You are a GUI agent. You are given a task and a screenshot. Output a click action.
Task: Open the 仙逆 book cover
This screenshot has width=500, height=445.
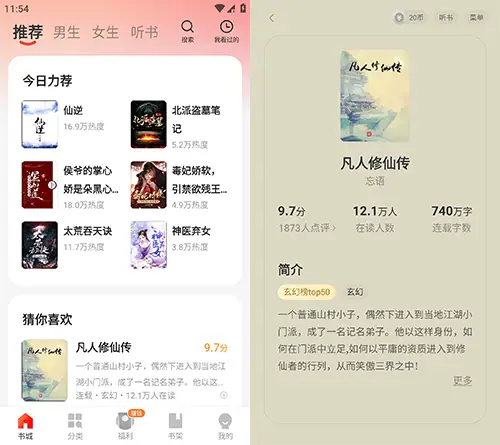[x=40, y=124]
